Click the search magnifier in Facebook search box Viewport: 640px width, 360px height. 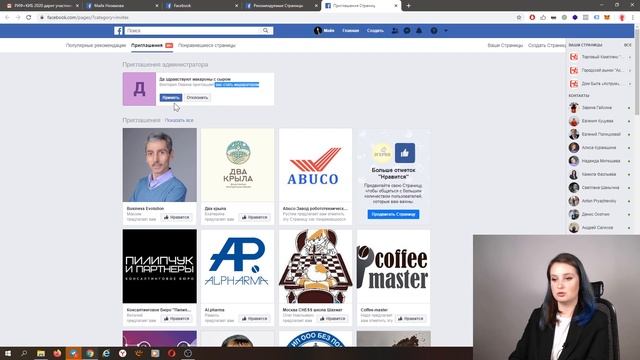coord(266,31)
